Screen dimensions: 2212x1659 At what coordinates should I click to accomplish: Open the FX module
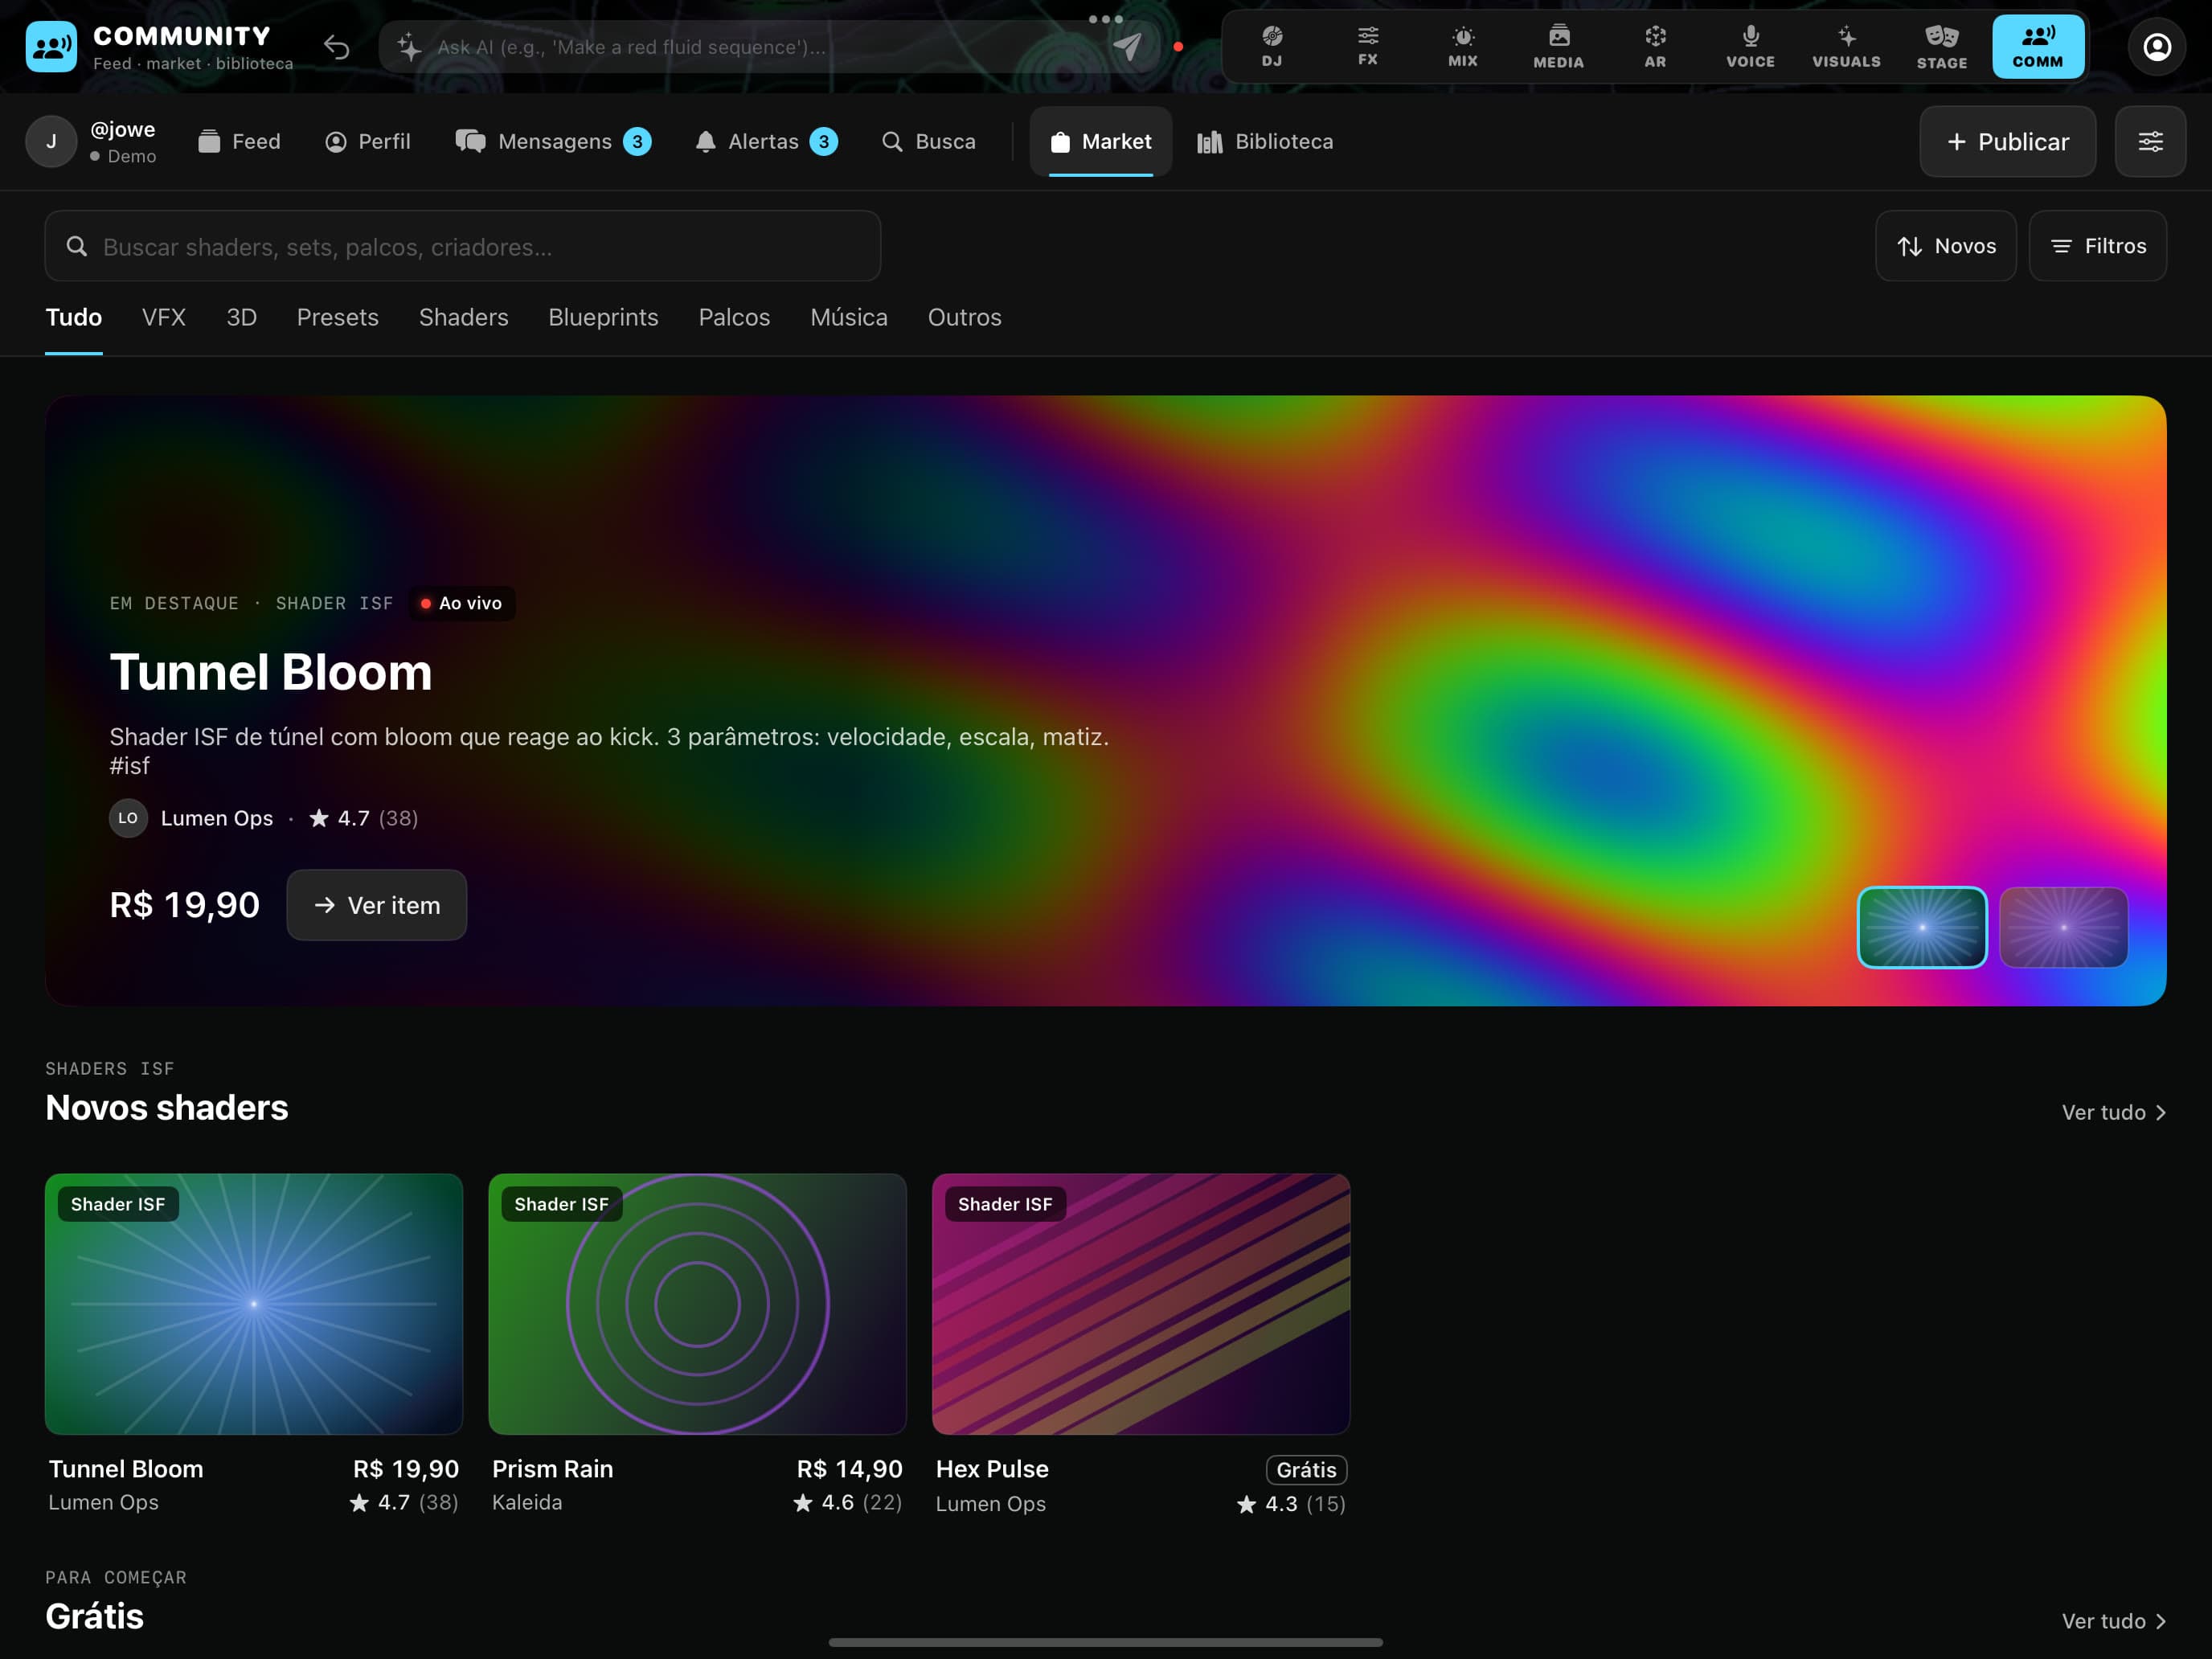pyautogui.click(x=1367, y=46)
